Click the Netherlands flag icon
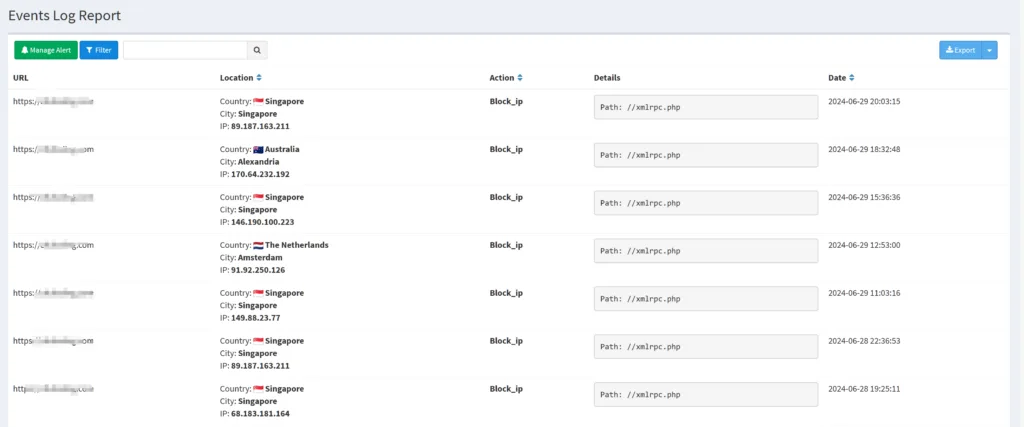Image resolution: width=1024 pixels, height=427 pixels. 258,245
